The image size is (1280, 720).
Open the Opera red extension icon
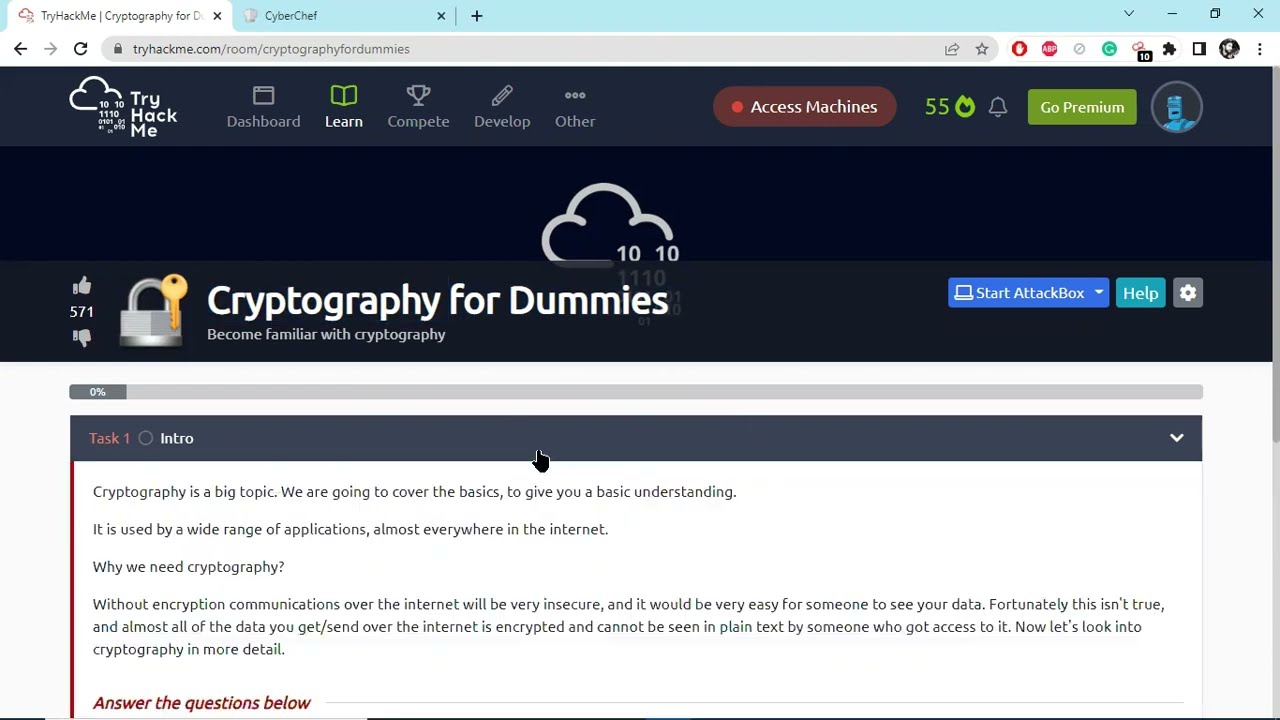click(x=1019, y=49)
